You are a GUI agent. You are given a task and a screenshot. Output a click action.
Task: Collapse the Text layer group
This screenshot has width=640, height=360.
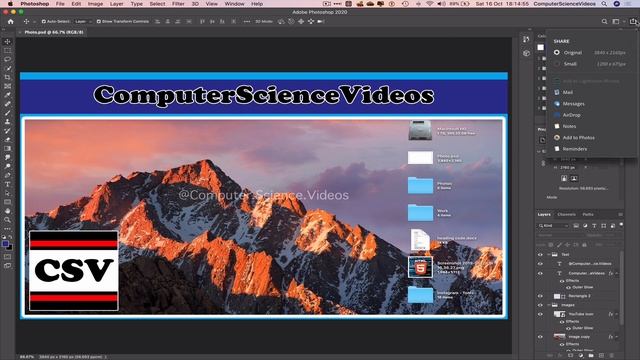tap(549, 255)
